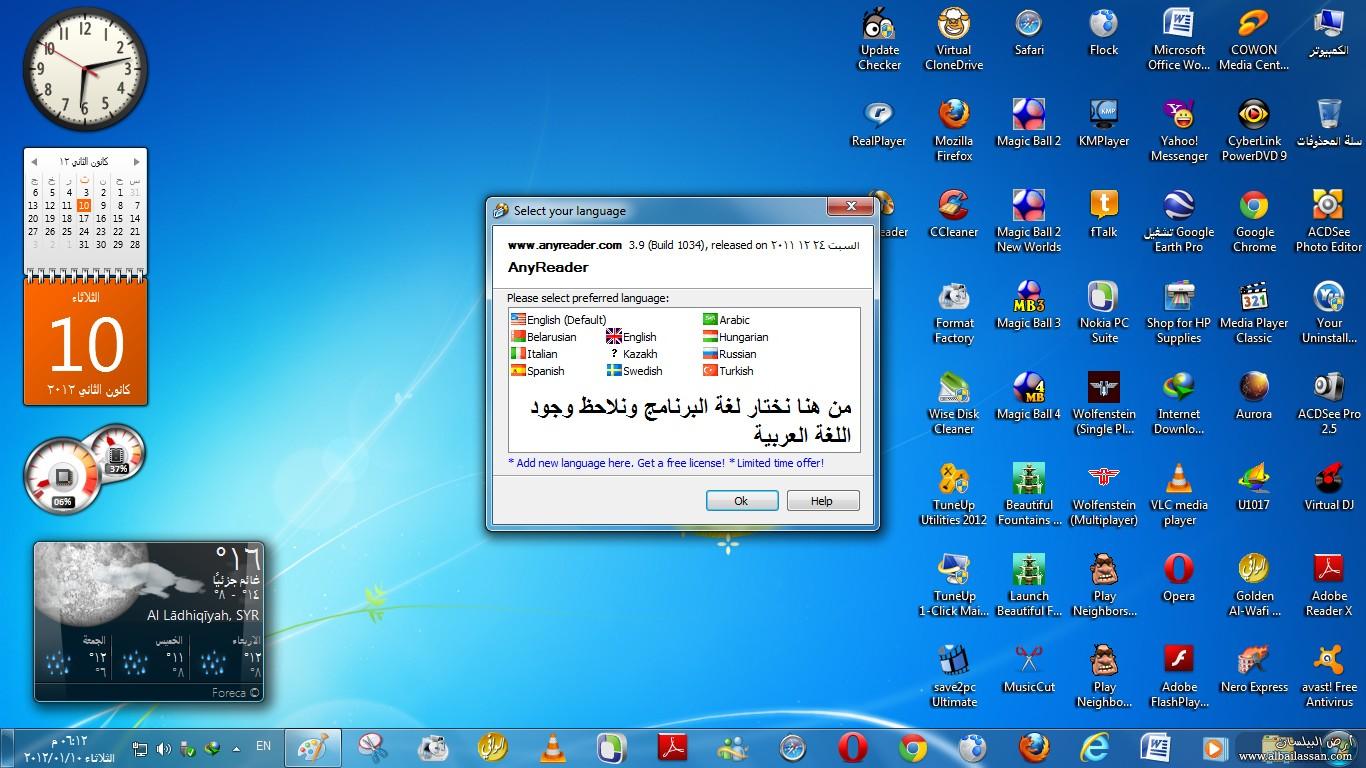Viewport: 1366px width, 768px height.
Task: Open Aurora desktop icon
Action: point(1254,397)
